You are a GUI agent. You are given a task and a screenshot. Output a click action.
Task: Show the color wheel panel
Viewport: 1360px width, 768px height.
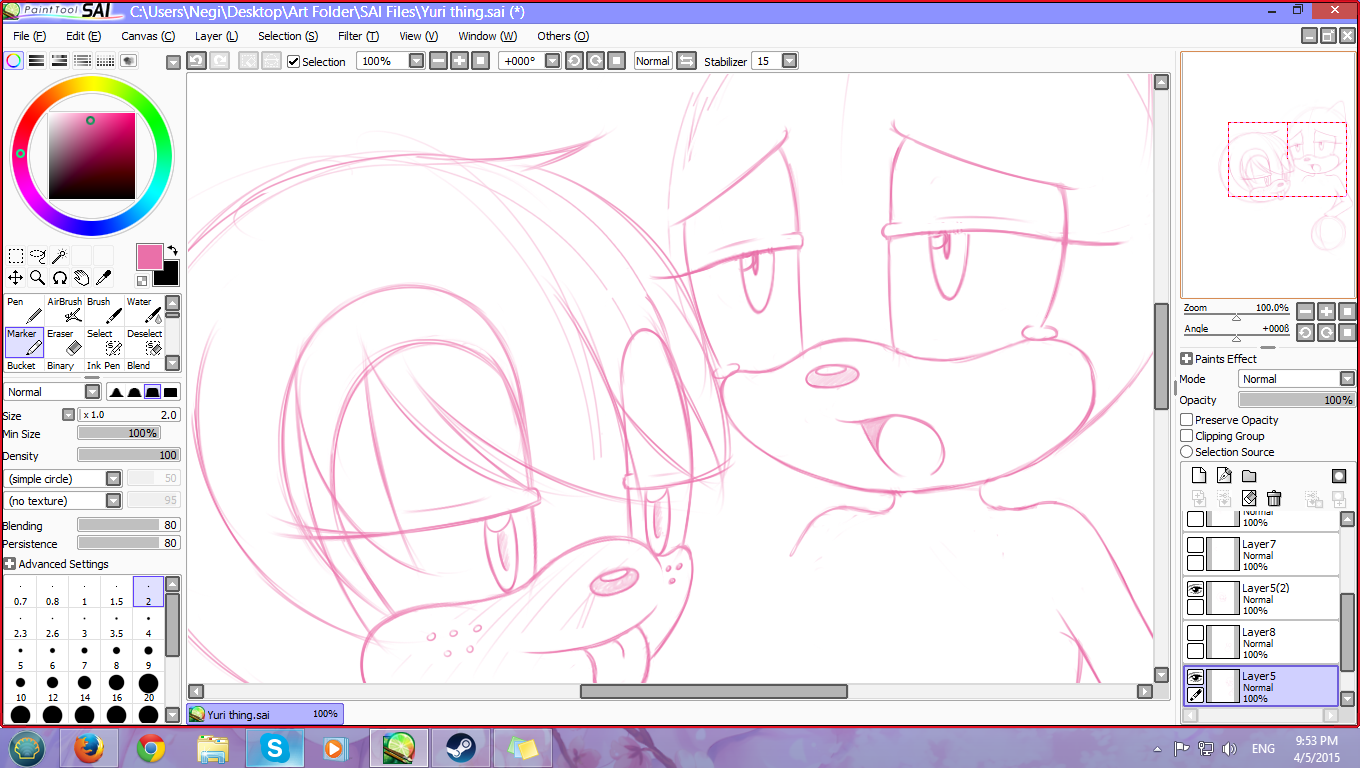coord(14,61)
